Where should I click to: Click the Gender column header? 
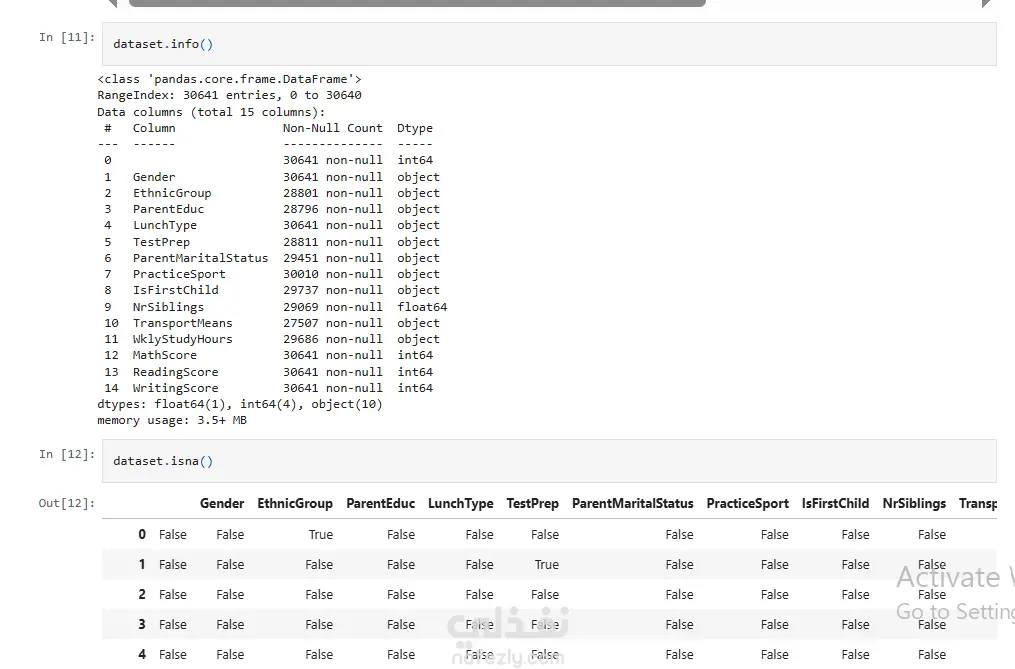(222, 504)
